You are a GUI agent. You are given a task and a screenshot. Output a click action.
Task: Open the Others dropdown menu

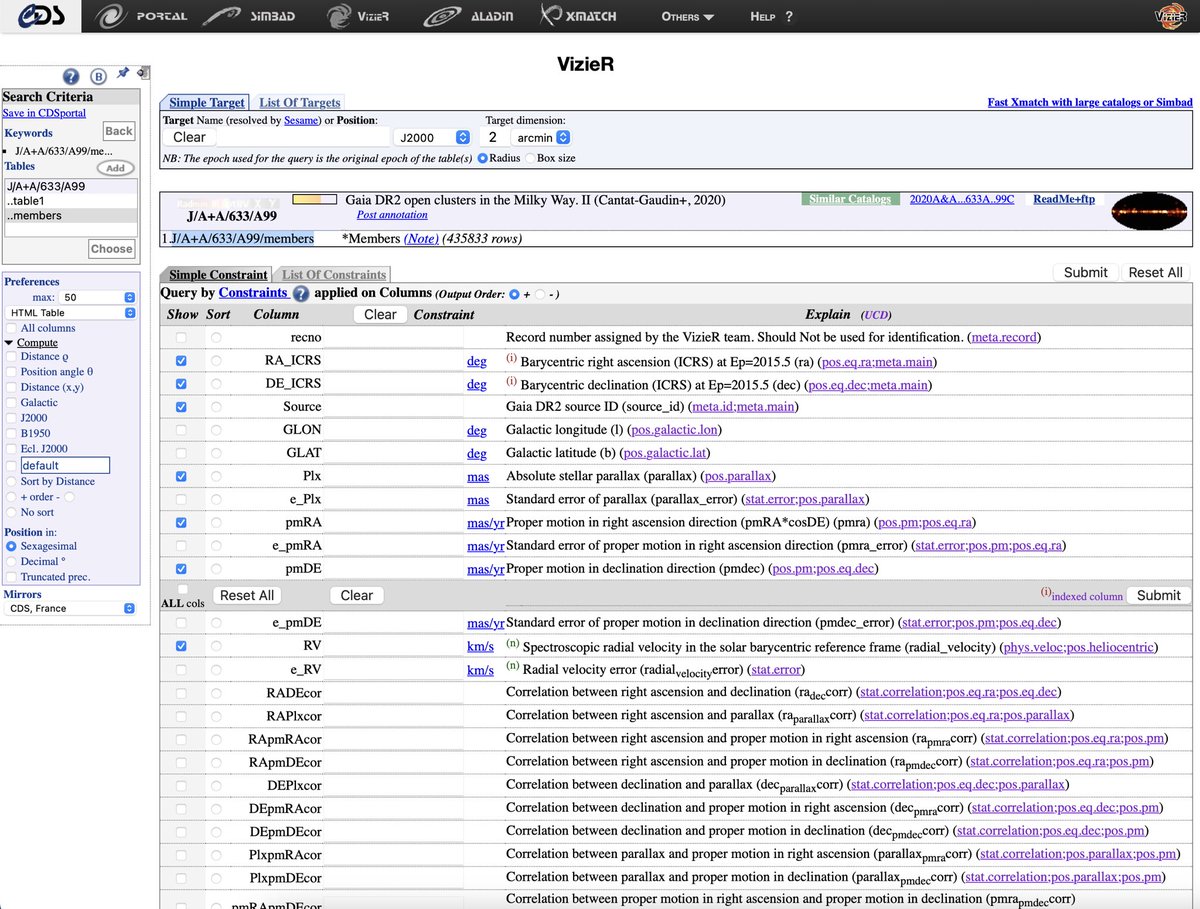pos(688,17)
